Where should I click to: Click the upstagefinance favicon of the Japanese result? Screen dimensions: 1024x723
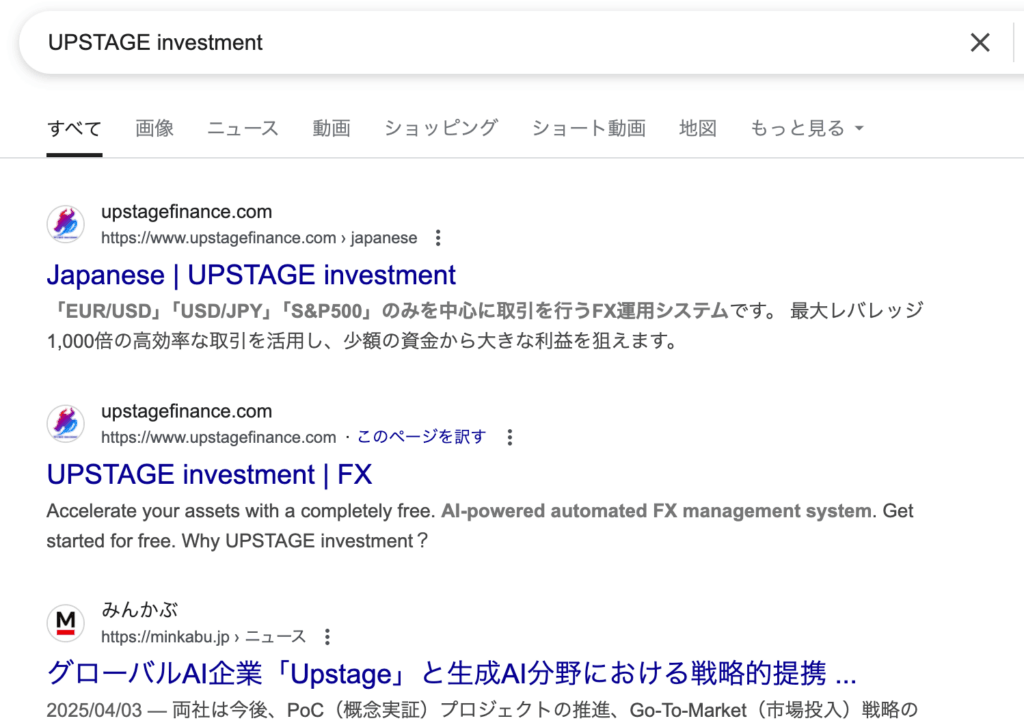(x=65, y=224)
